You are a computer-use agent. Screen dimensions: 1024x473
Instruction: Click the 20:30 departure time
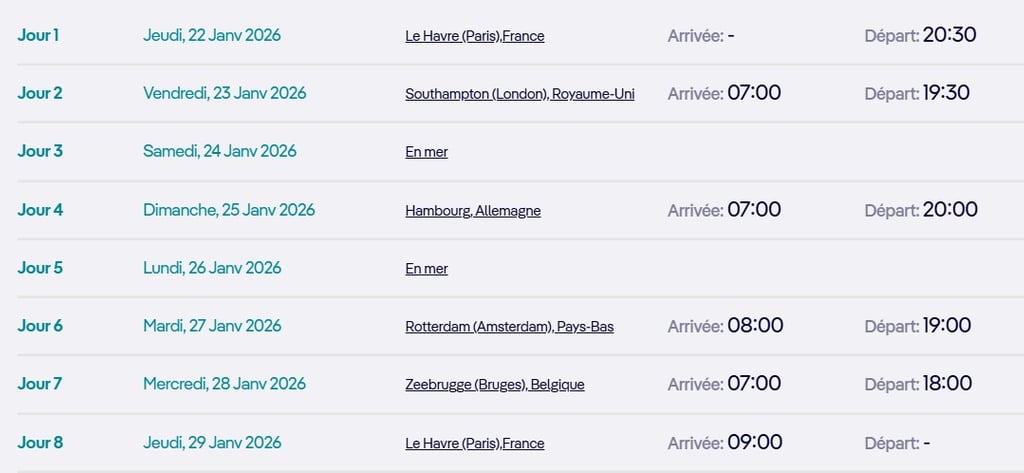click(x=949, y=35)
